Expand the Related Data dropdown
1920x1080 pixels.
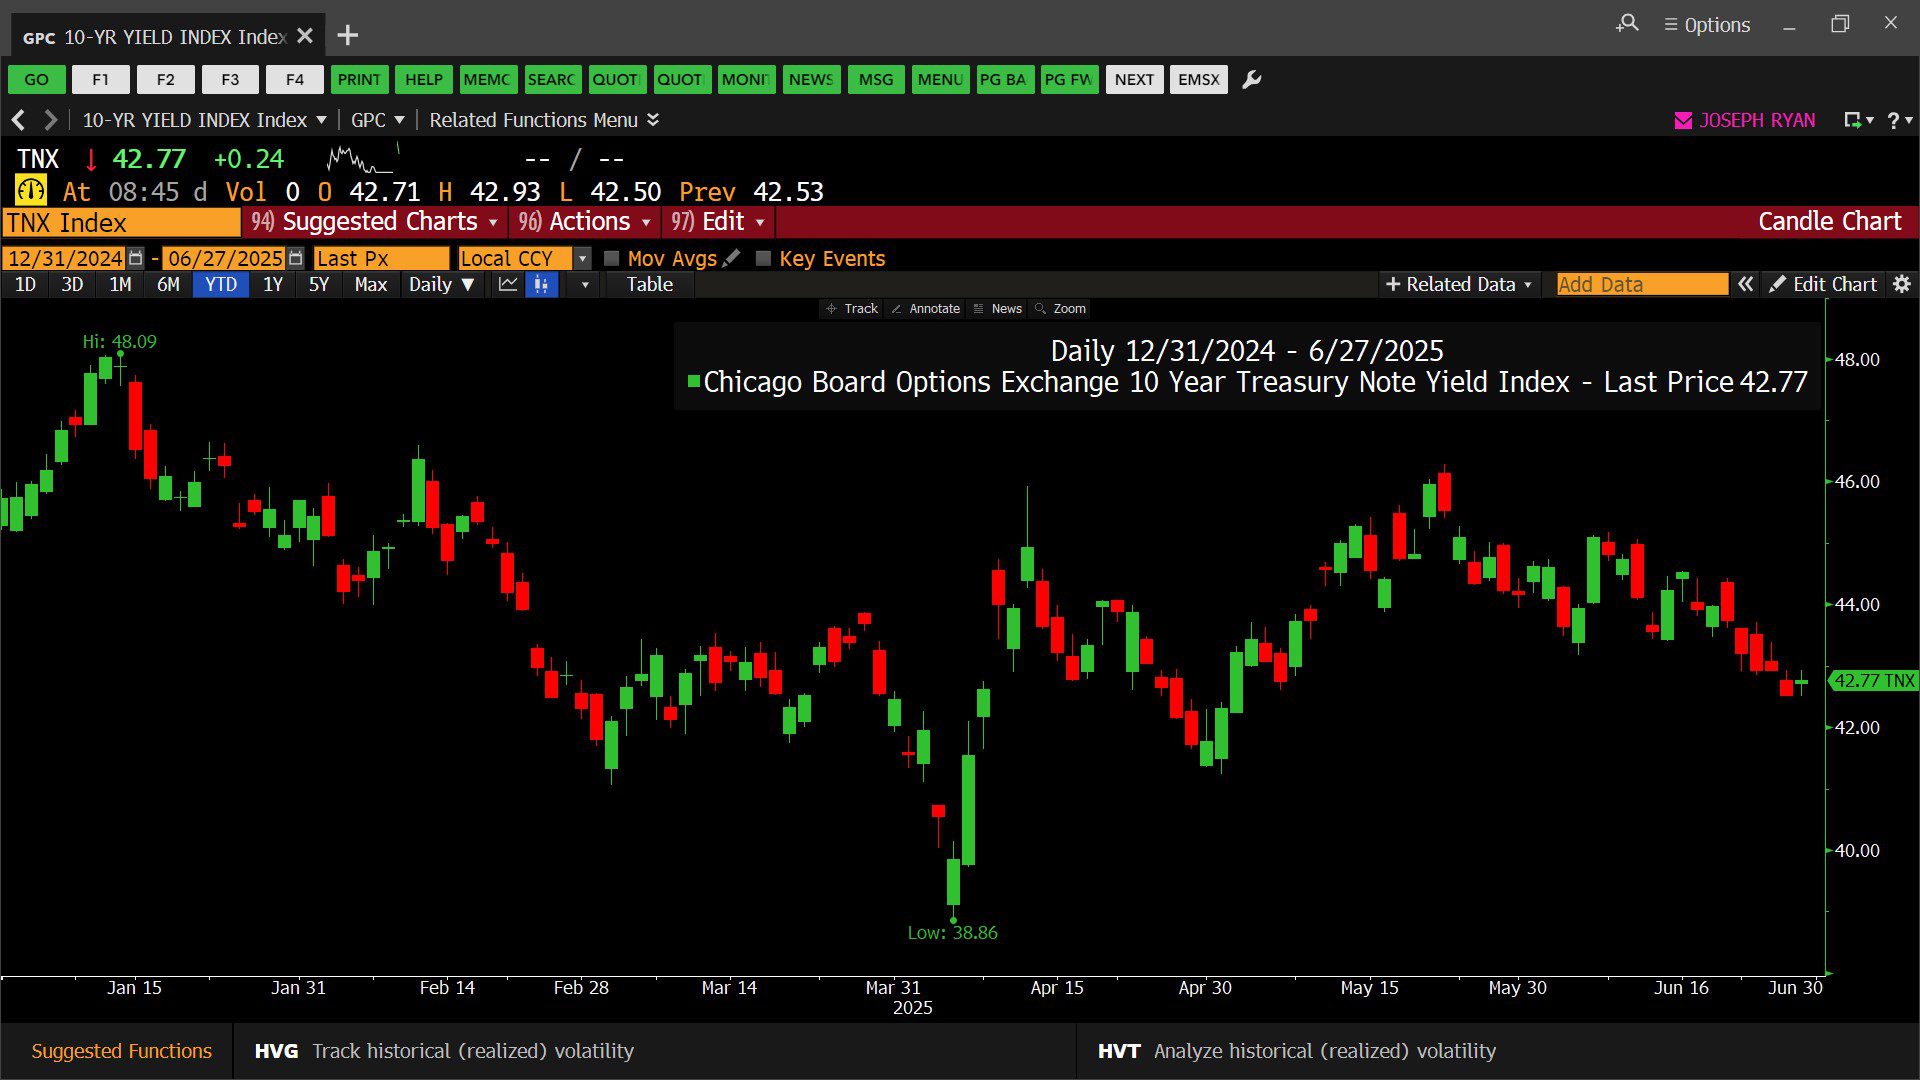coord(1458,285)
